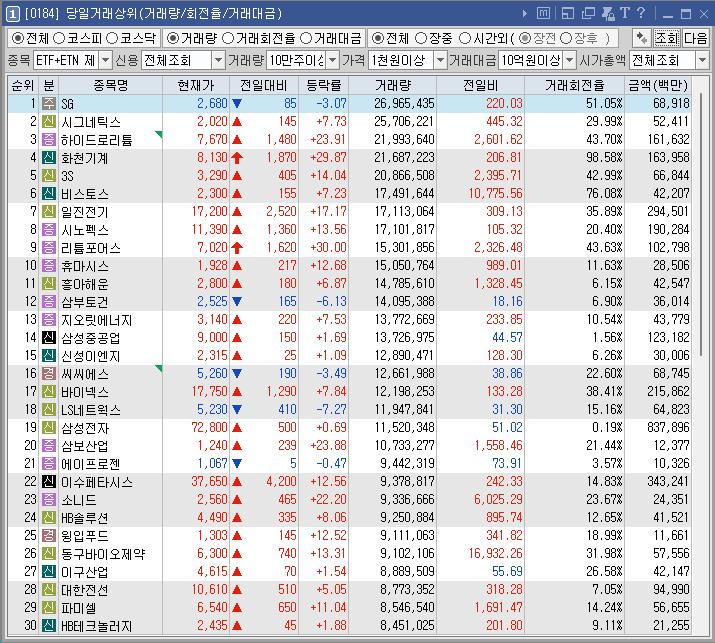
Task: Click the 다음 next button
Action: coord(695,38)
